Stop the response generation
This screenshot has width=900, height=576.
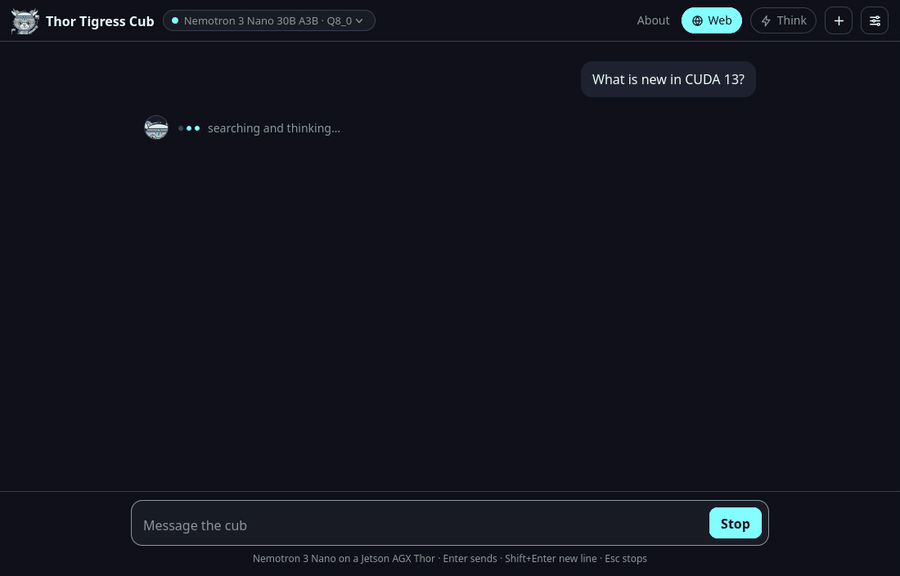(x=735, y=523)
